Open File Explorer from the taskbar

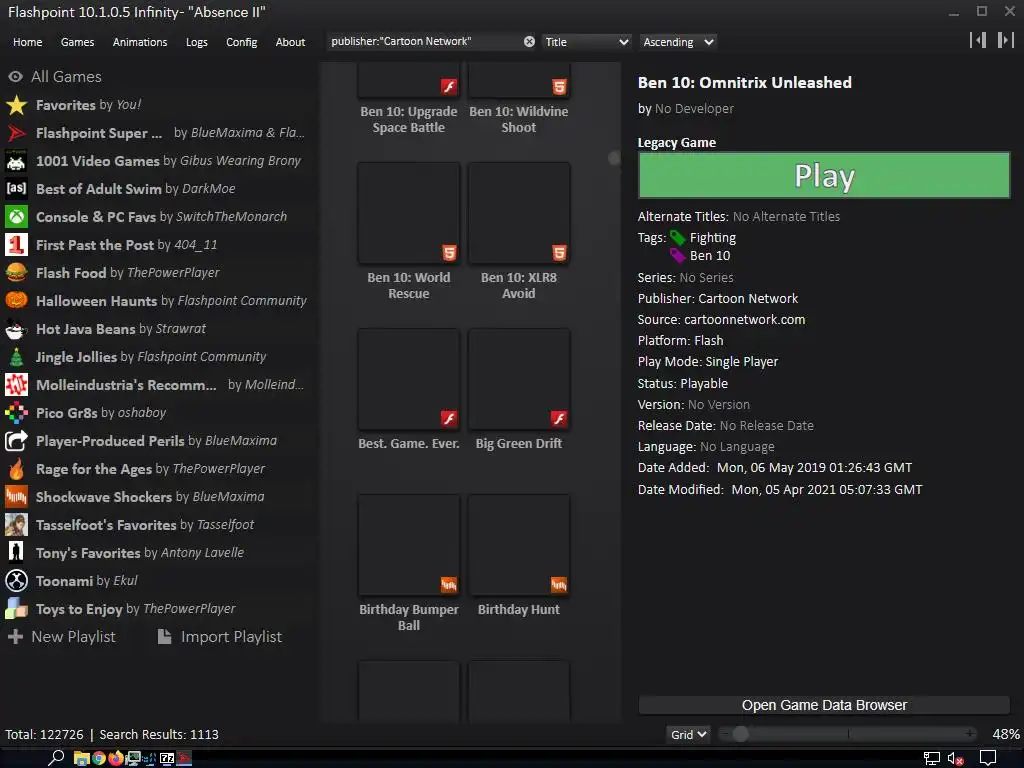[x=81, y=758]
